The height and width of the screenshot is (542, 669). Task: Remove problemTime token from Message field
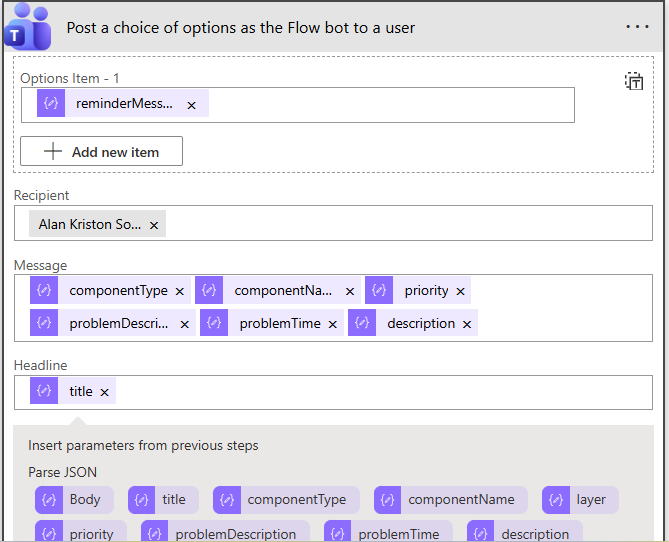(333, 324)
